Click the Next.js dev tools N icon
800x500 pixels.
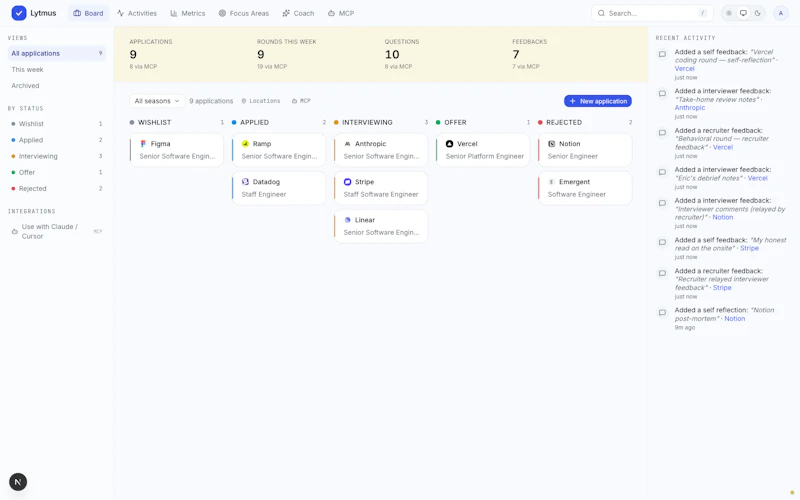(18, 482)
